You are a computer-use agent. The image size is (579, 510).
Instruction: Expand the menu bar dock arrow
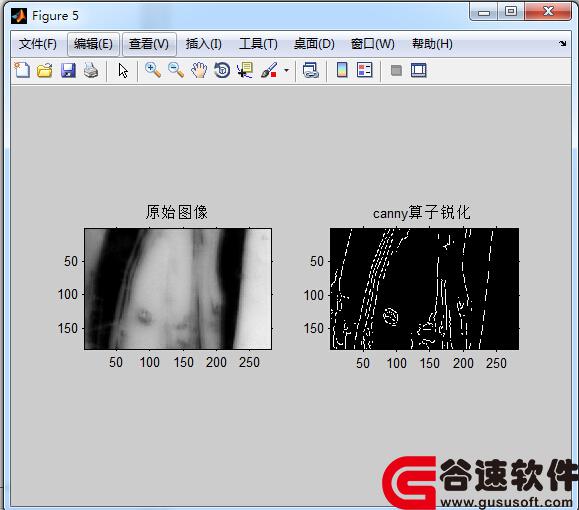(x=562, y=44)
